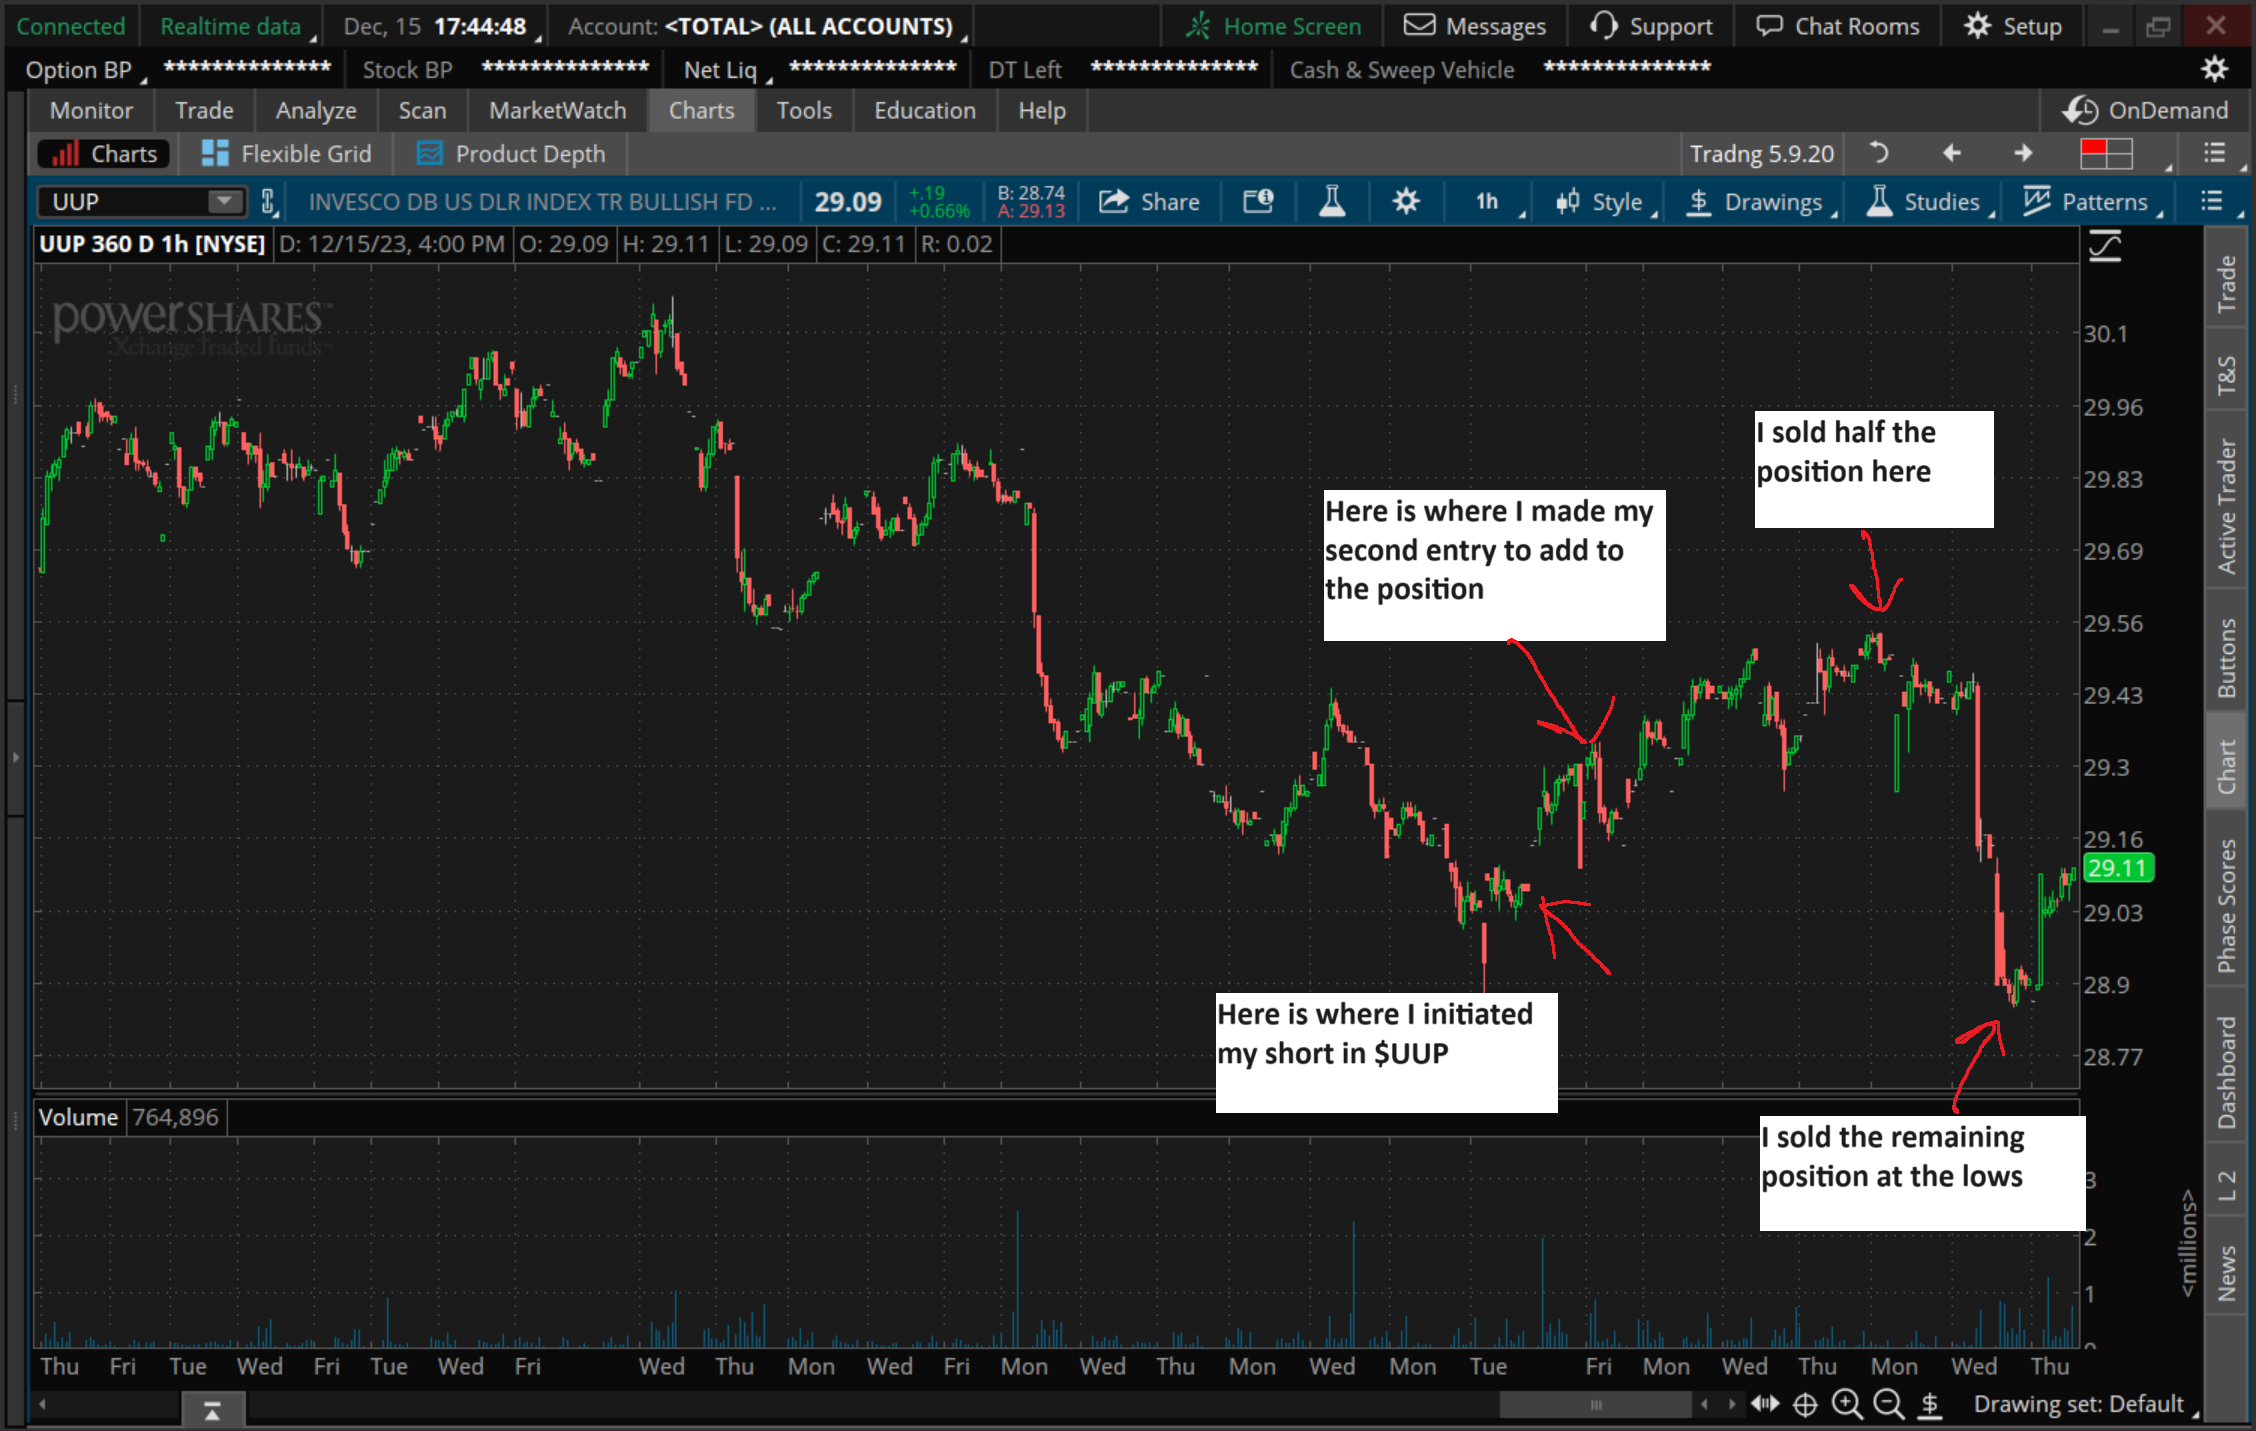Toggle the T&S side panel
2256x1431 pixels.
(x=2226, y=375)
